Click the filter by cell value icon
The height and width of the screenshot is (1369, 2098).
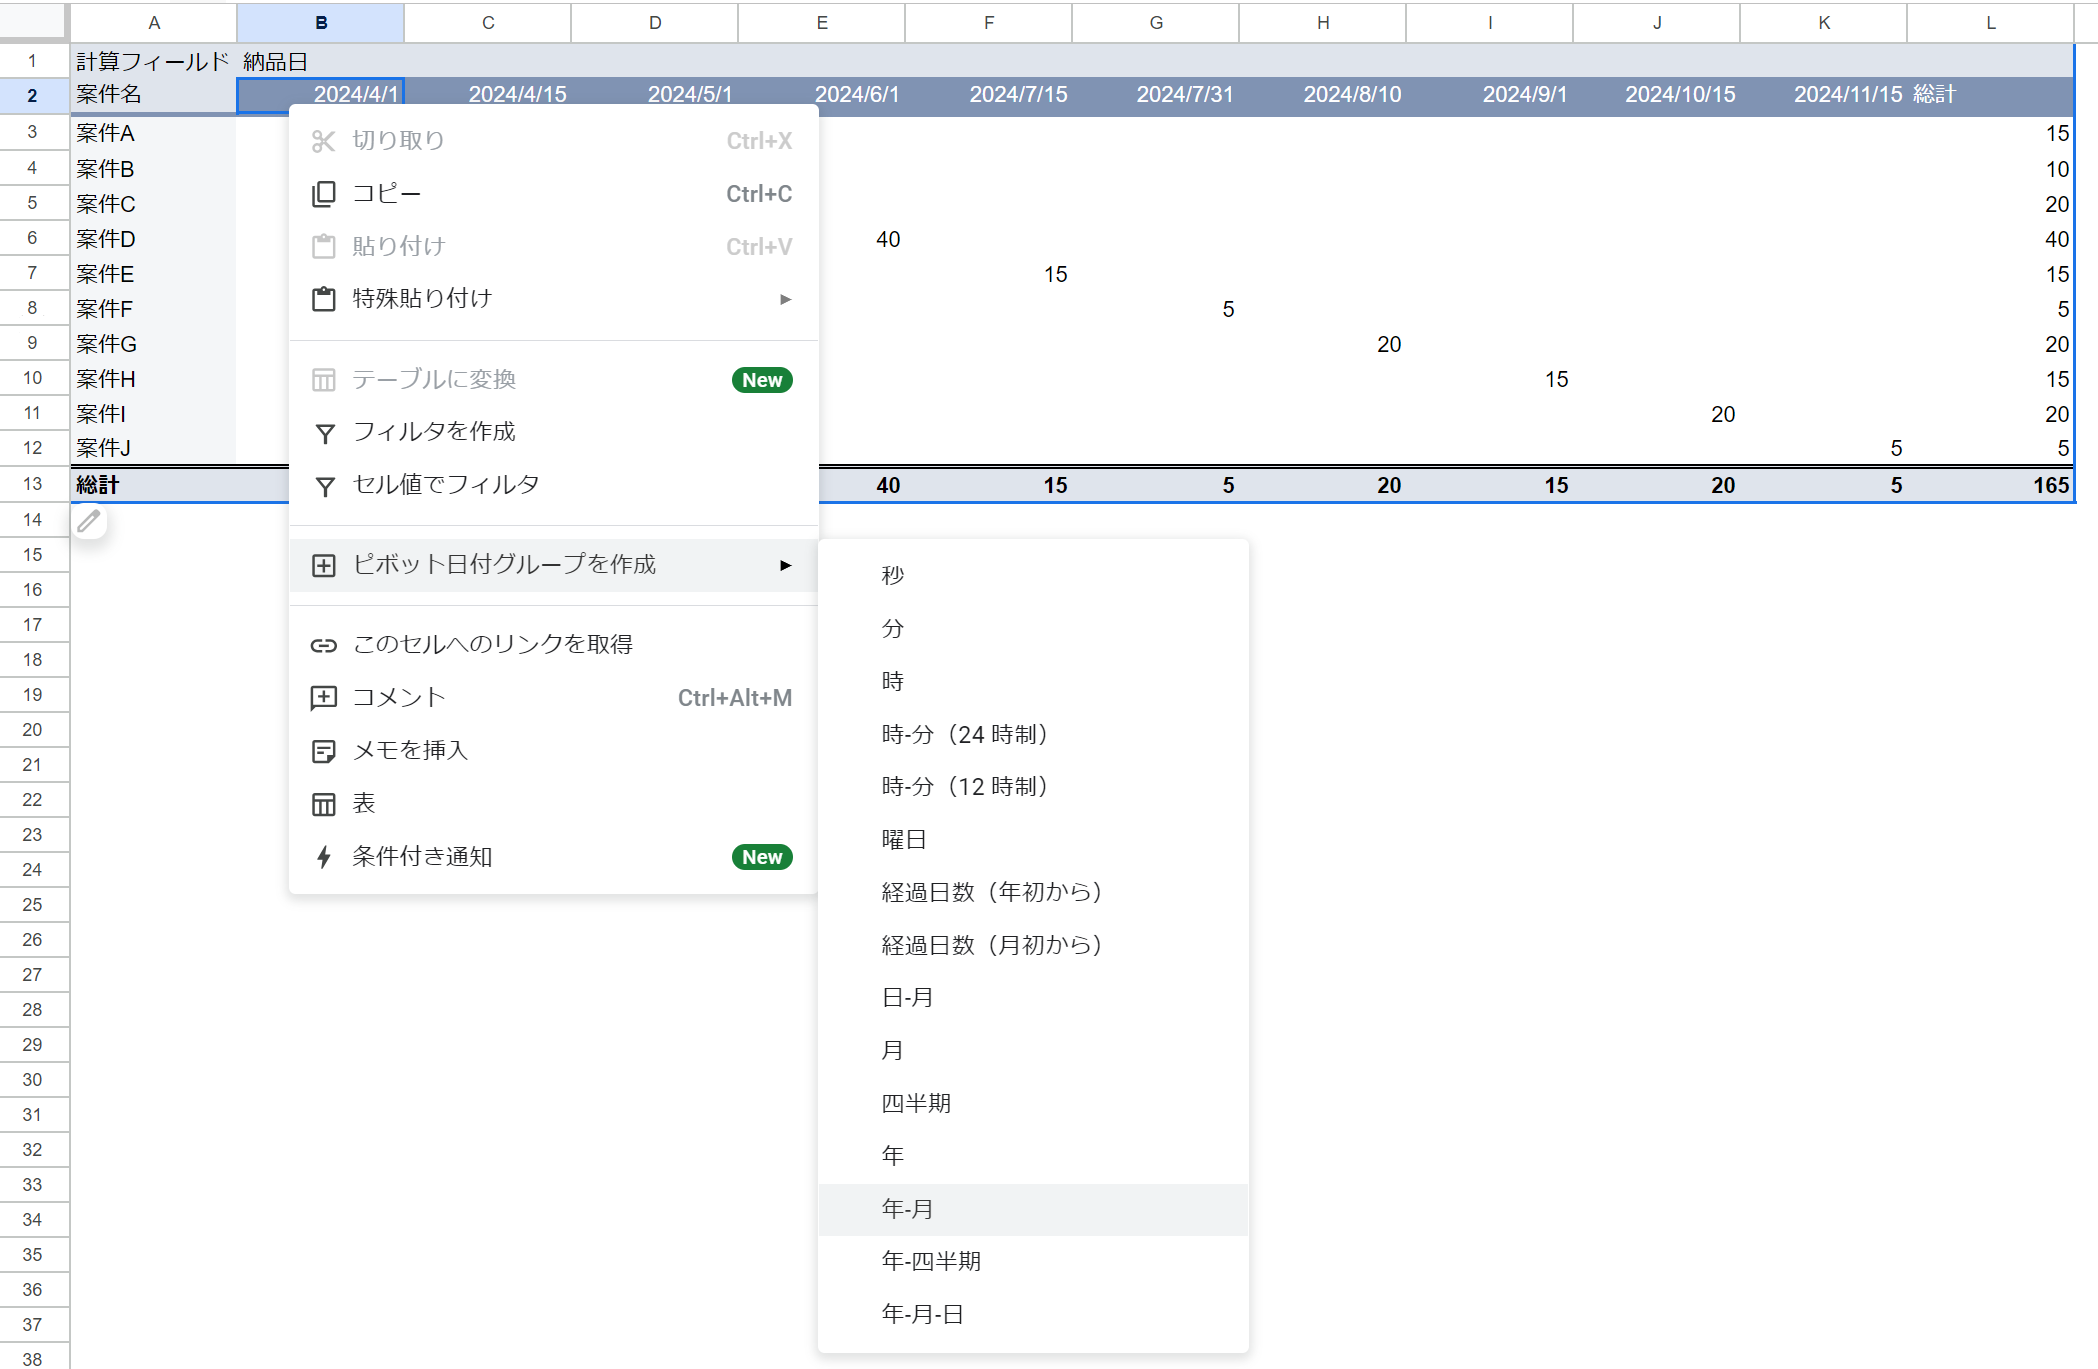(x=324, y=486)
